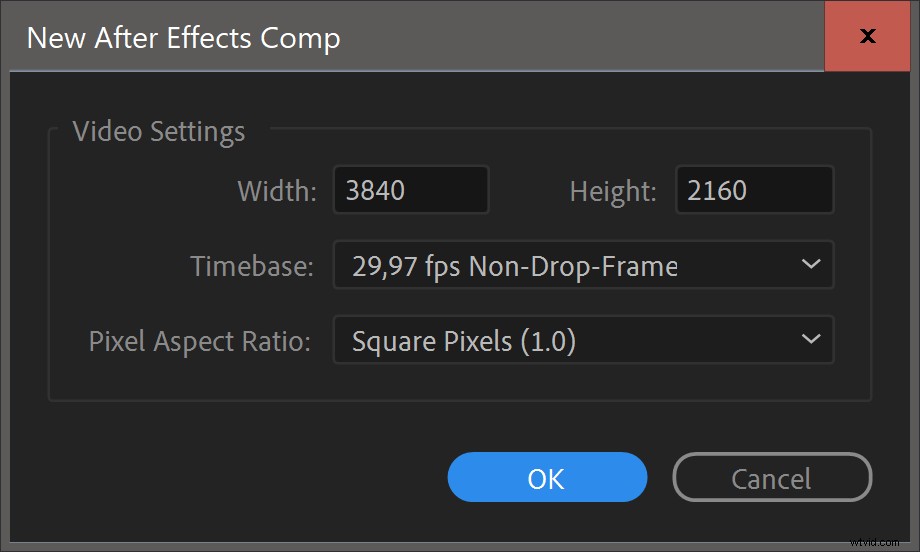Place cursor in the 2160 value

[x=716, y=191]
